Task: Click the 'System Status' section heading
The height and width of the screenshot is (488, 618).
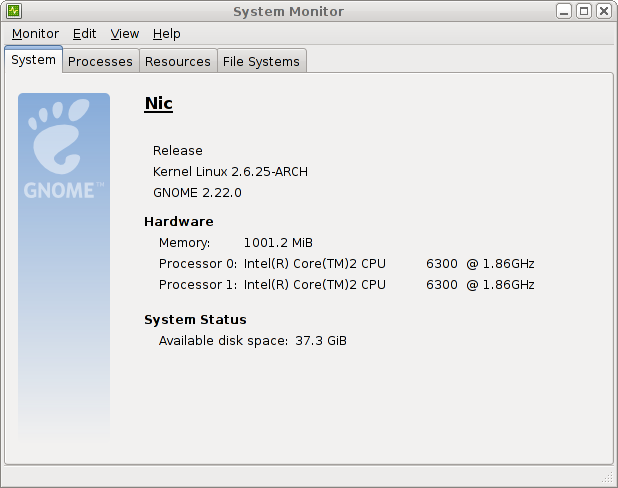Action: (195, 320)
